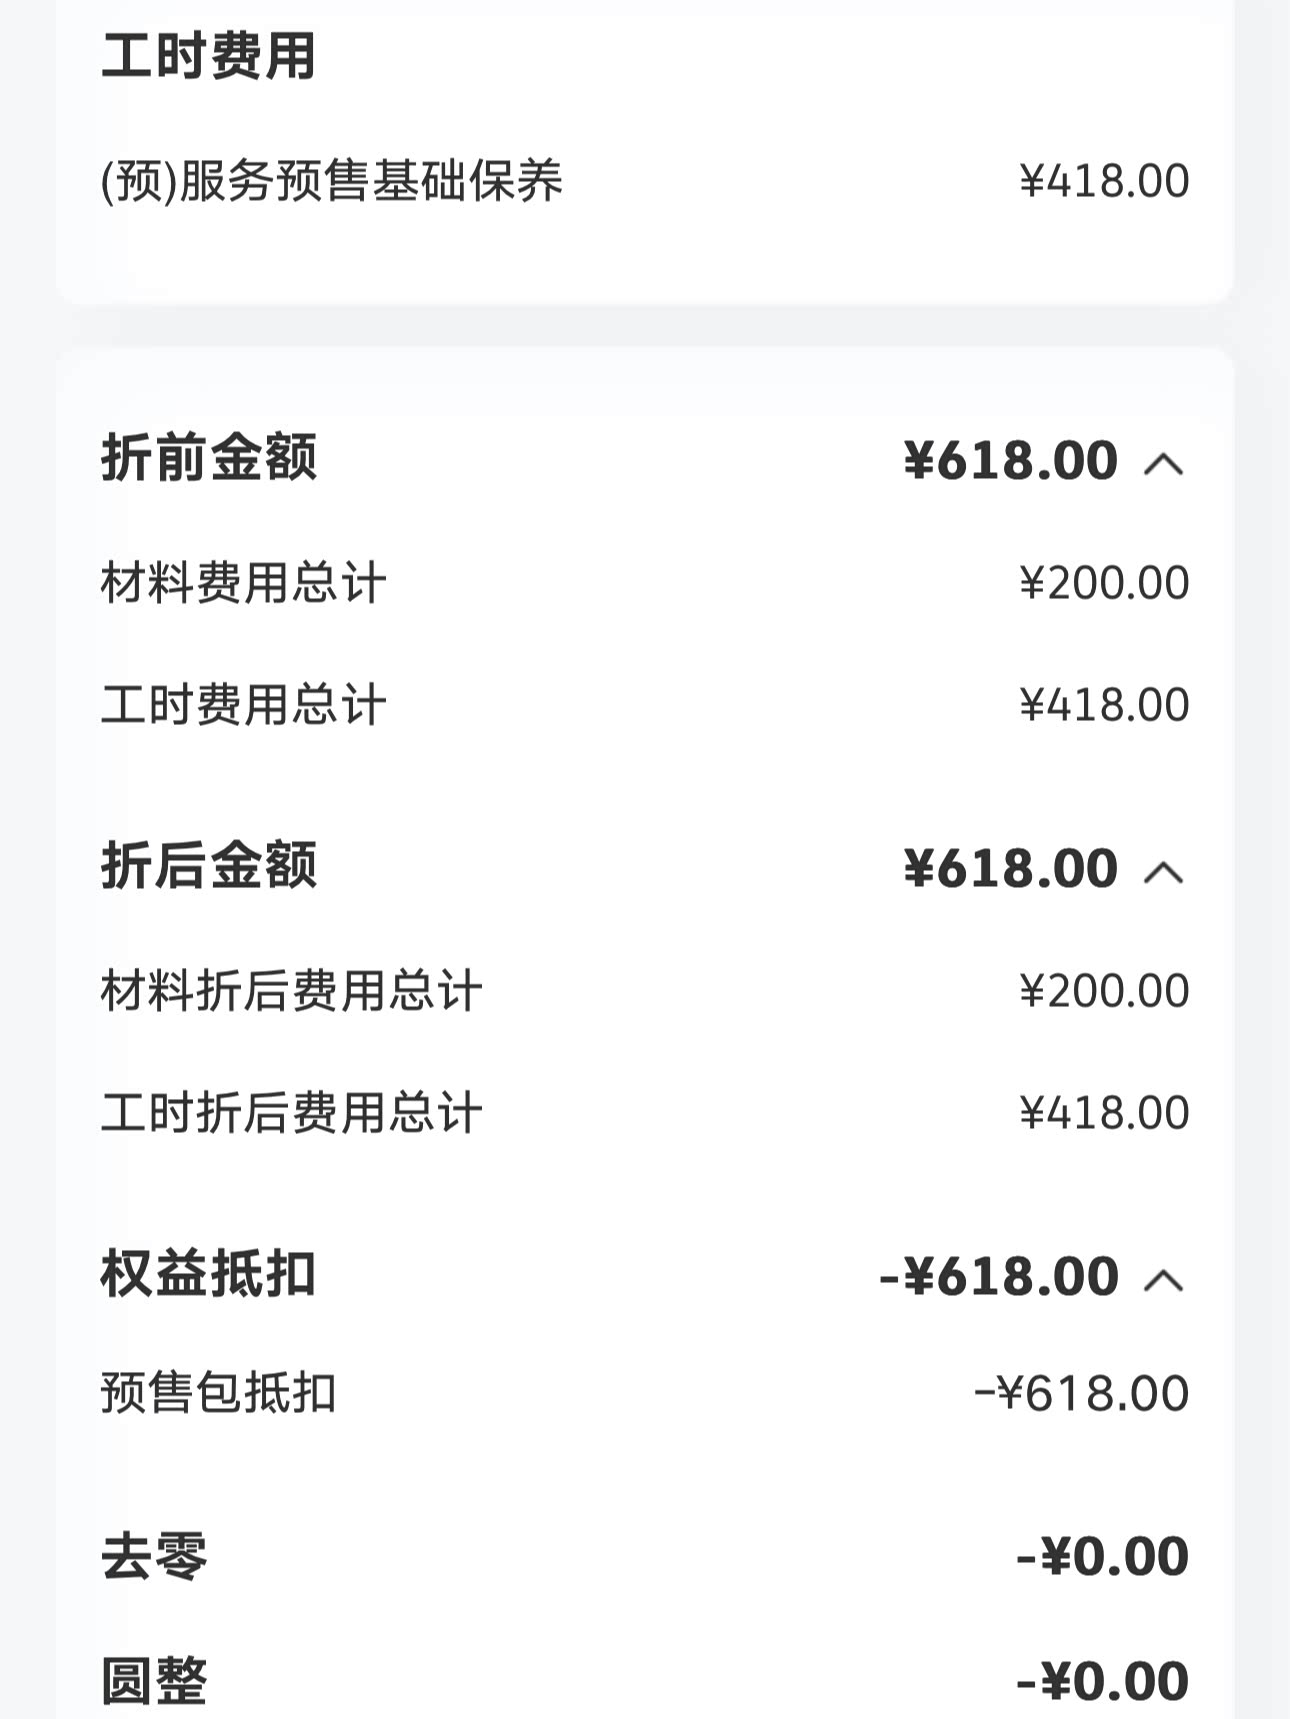1290x1719 pixels.
Task: Collapse the 权益抵扣 section chevron
Action: pyautogui.click(x=1163, y=1279)
